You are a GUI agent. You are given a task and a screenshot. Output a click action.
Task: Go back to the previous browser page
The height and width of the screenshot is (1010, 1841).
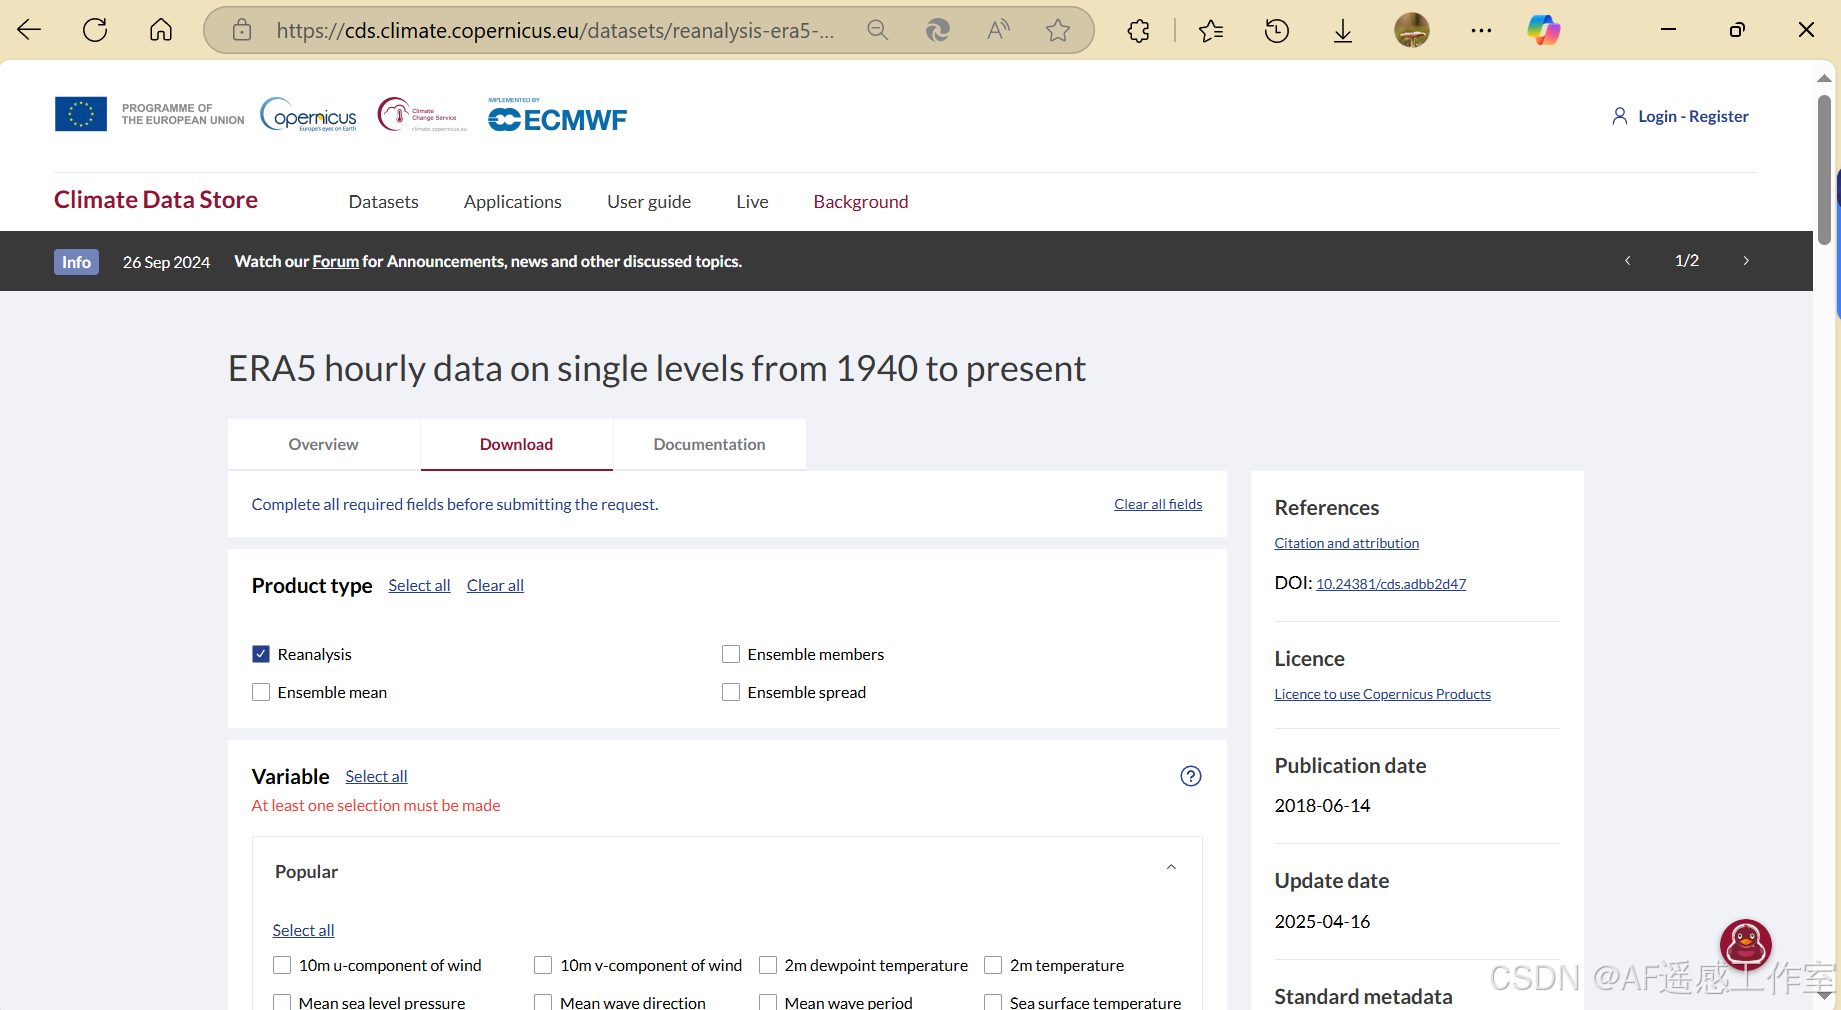(29, 30)
